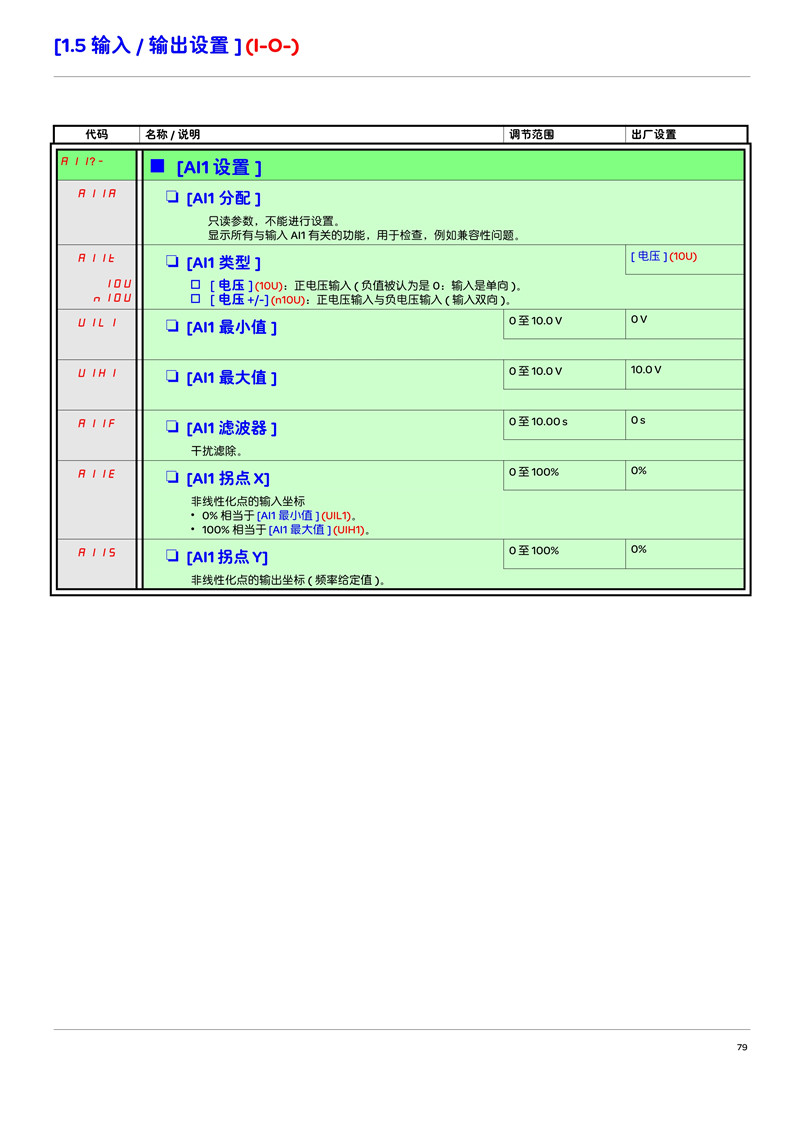Viewport: 800px width, 1132px height.
Task: Click the 0 至 100% range in the 拐点 Y row
Action: [534, 551]
